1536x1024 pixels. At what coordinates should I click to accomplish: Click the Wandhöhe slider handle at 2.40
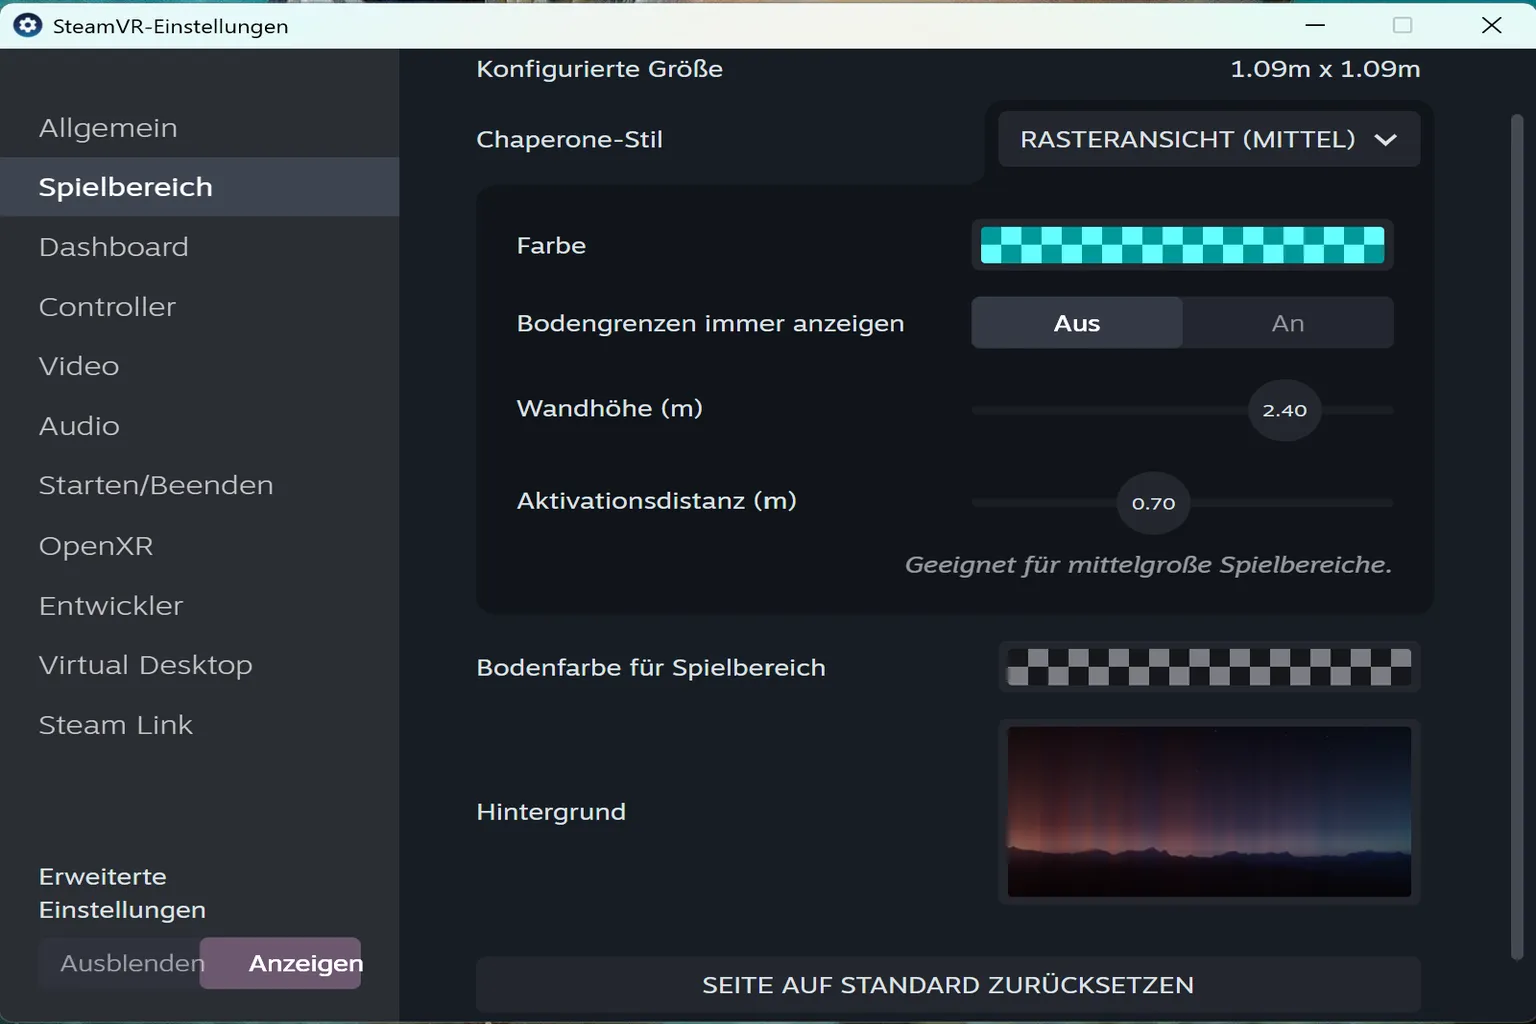point(1285,410)
